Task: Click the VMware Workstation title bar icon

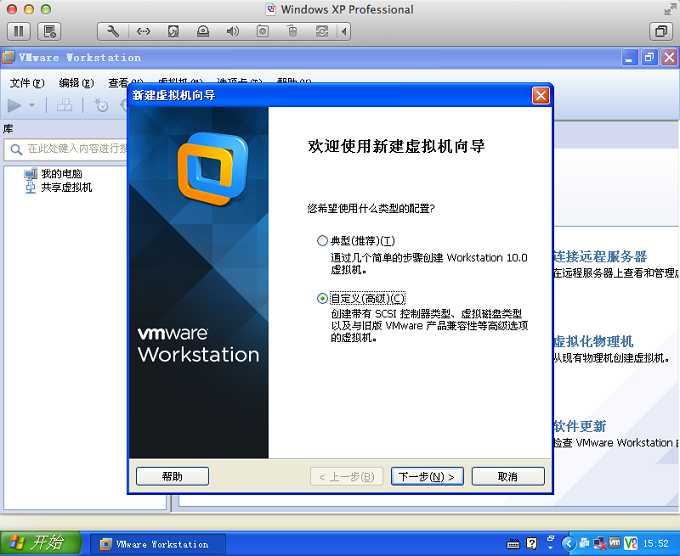Action: (x=8, y=58)
